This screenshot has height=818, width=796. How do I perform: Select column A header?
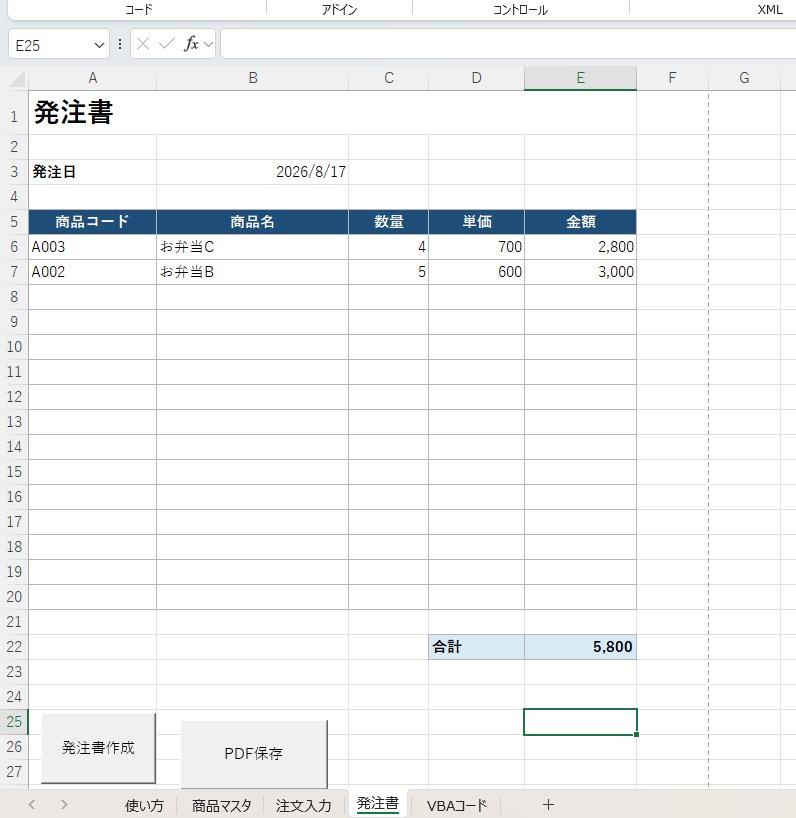click(x=92, y=78)
